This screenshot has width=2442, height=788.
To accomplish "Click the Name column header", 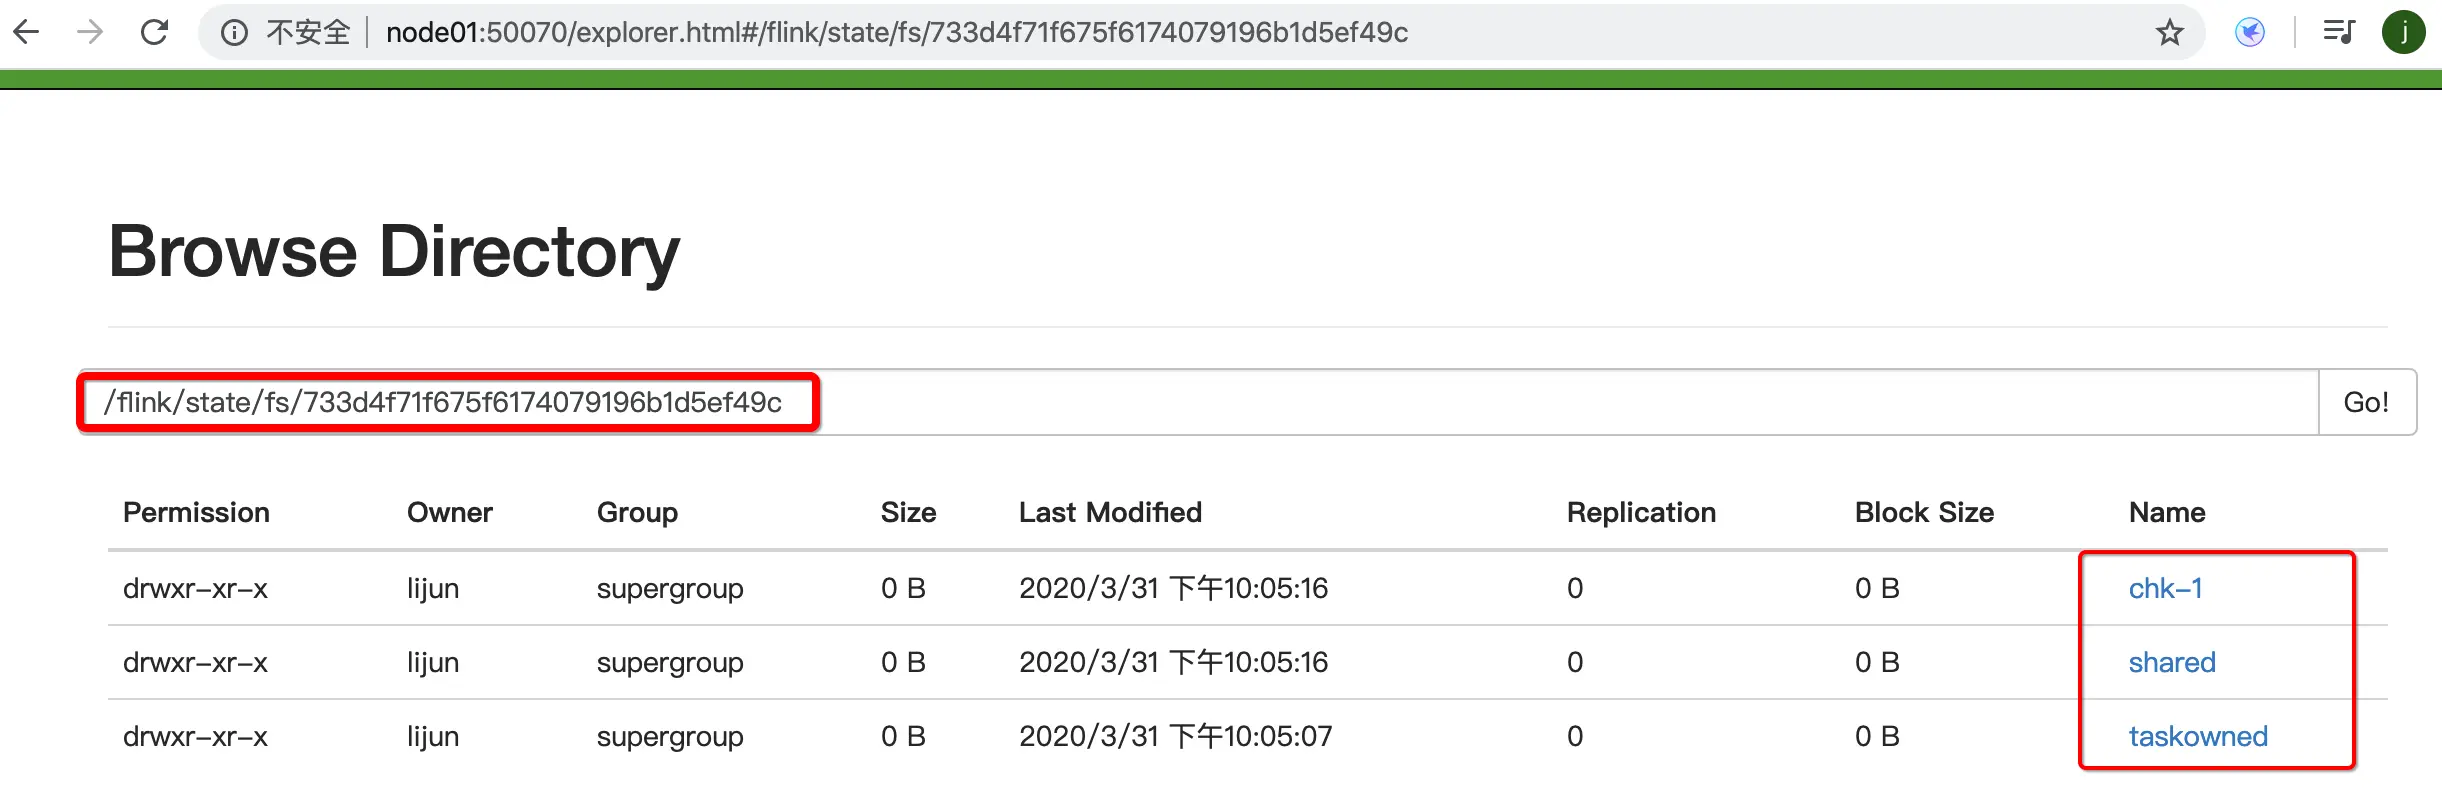I will [x=2166, y=512].
